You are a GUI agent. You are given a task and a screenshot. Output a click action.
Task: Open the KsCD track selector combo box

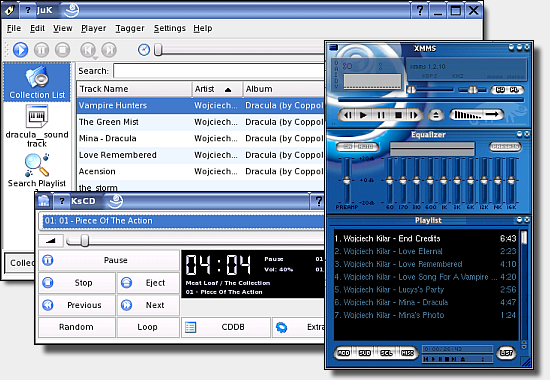click(x=182, y=221)
